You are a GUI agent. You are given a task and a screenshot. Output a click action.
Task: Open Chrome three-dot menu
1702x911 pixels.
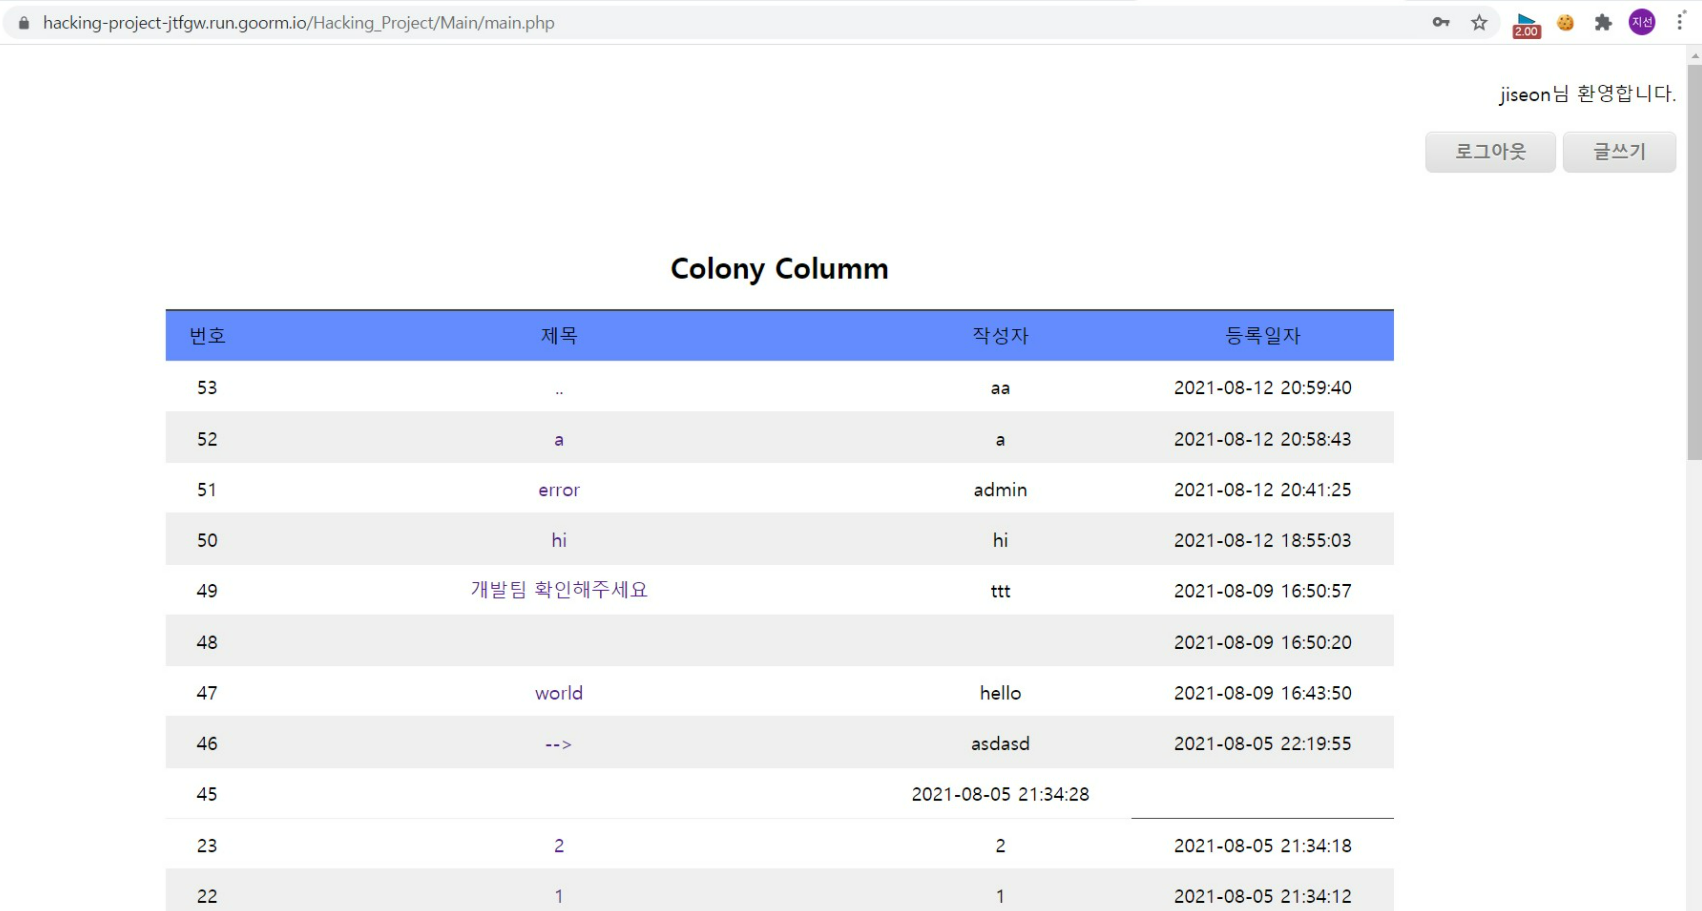tap(1680, 22)
